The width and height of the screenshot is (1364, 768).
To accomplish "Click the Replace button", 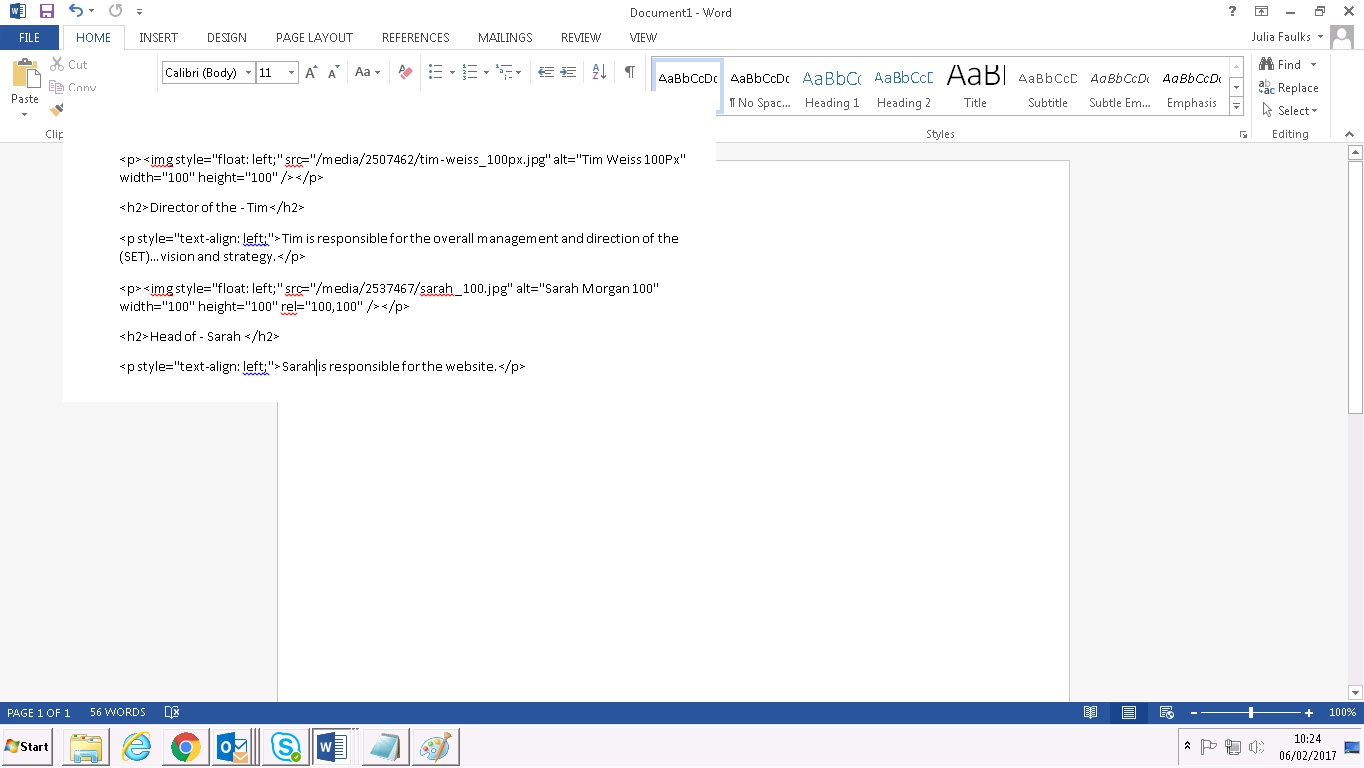I will coord(1289,88).
